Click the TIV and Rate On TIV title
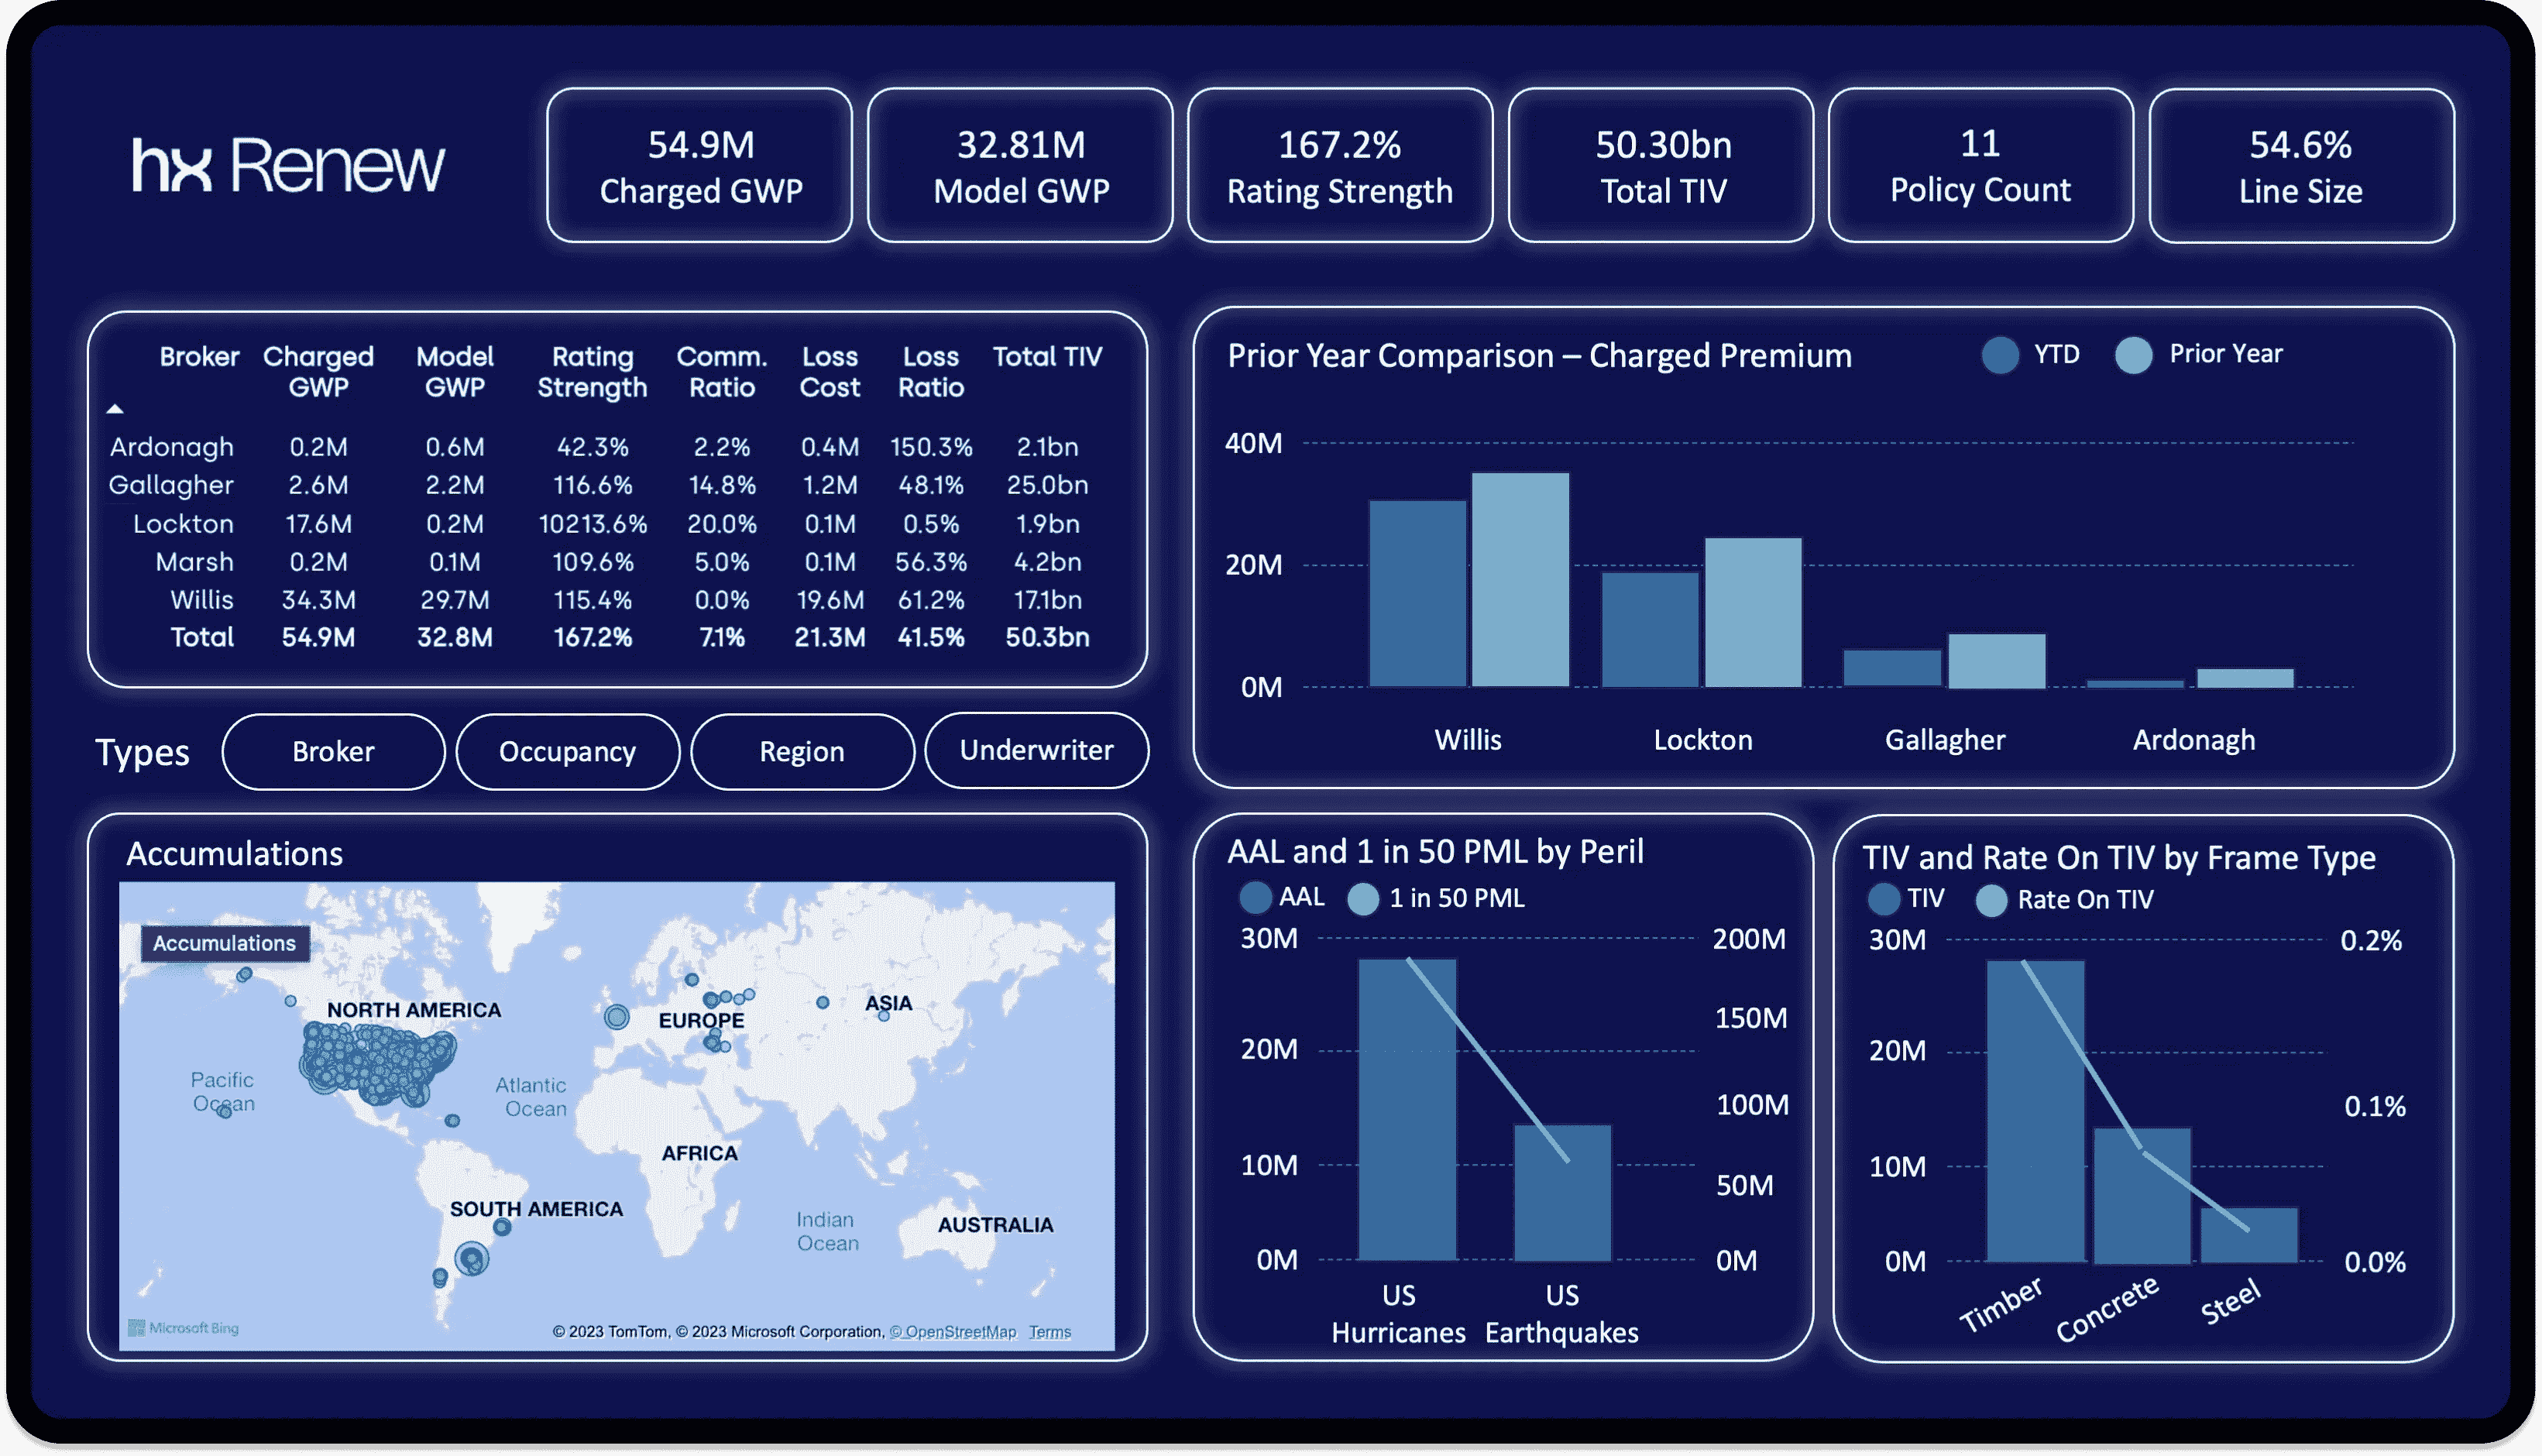This screenshot has width=2542, height=1456. pos(2118,858)
